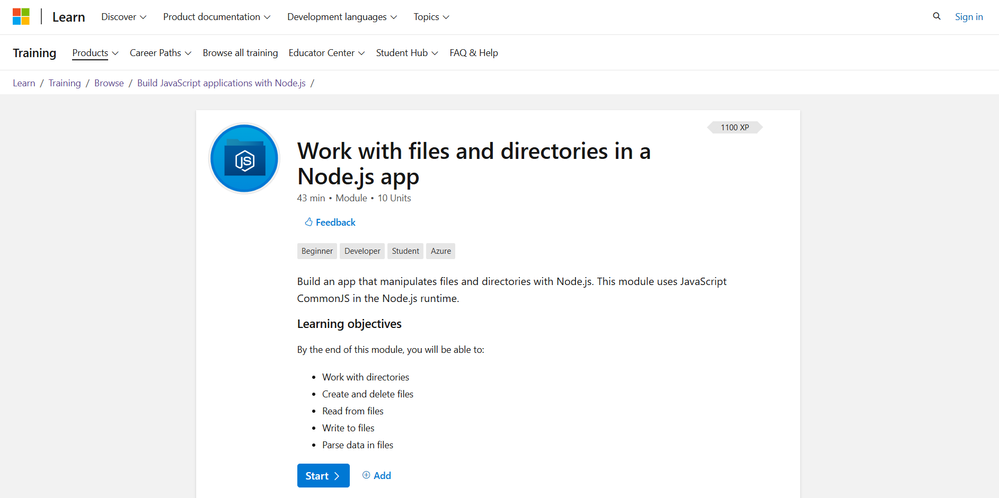This screenshot has width=999, height=498.
Task: Click the 1100 XP badge
Action: pyautogui.click(x=735, y=127)
